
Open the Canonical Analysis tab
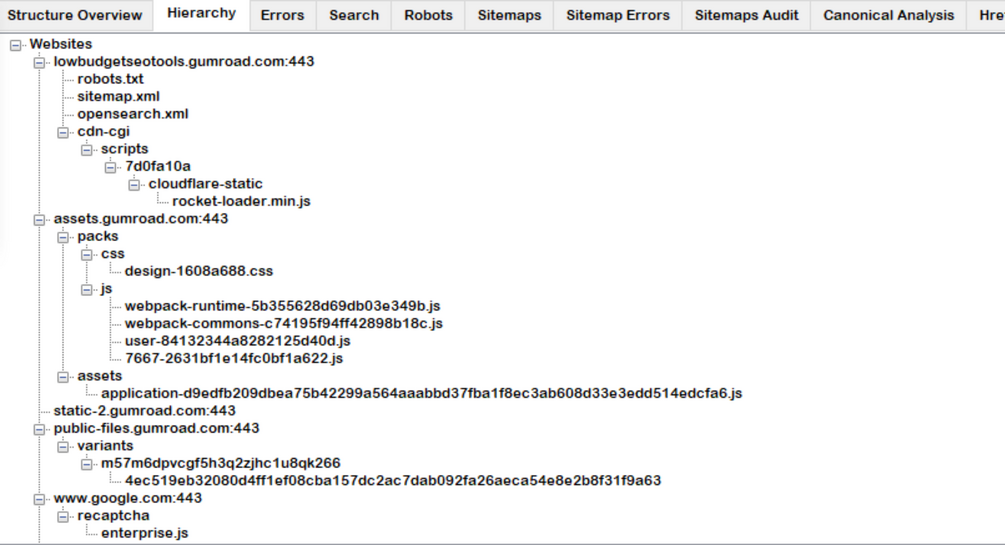click(888, 15)
